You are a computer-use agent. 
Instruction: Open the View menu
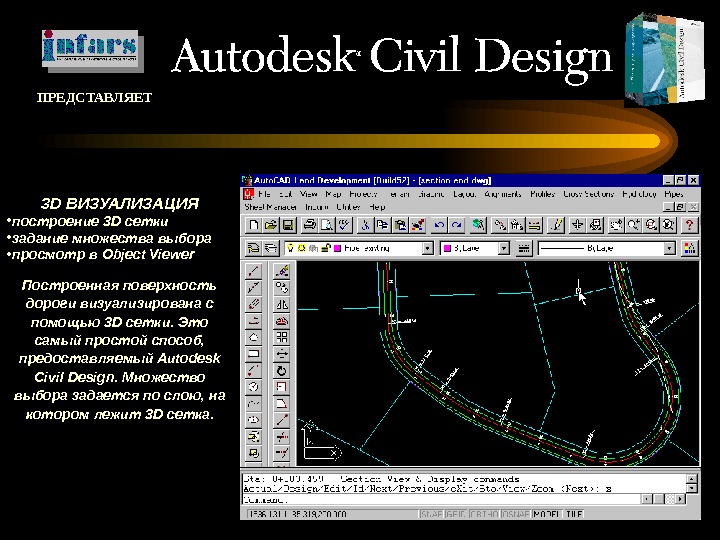point(309,194)
